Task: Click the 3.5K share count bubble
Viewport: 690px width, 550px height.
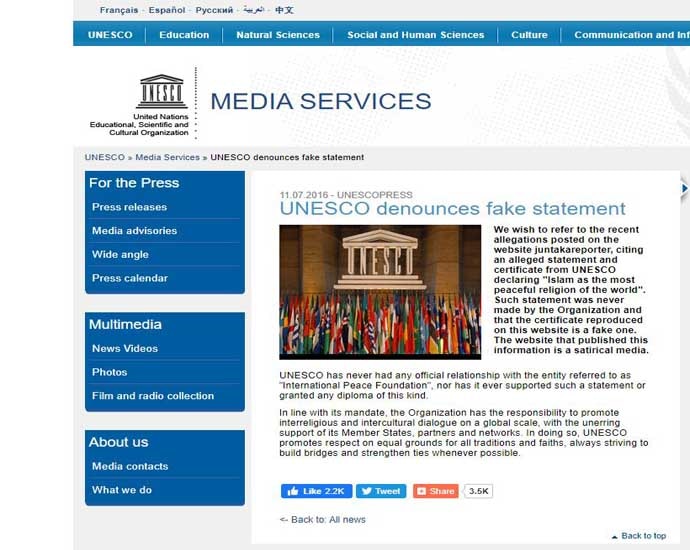Action: (x=478, y=491)
